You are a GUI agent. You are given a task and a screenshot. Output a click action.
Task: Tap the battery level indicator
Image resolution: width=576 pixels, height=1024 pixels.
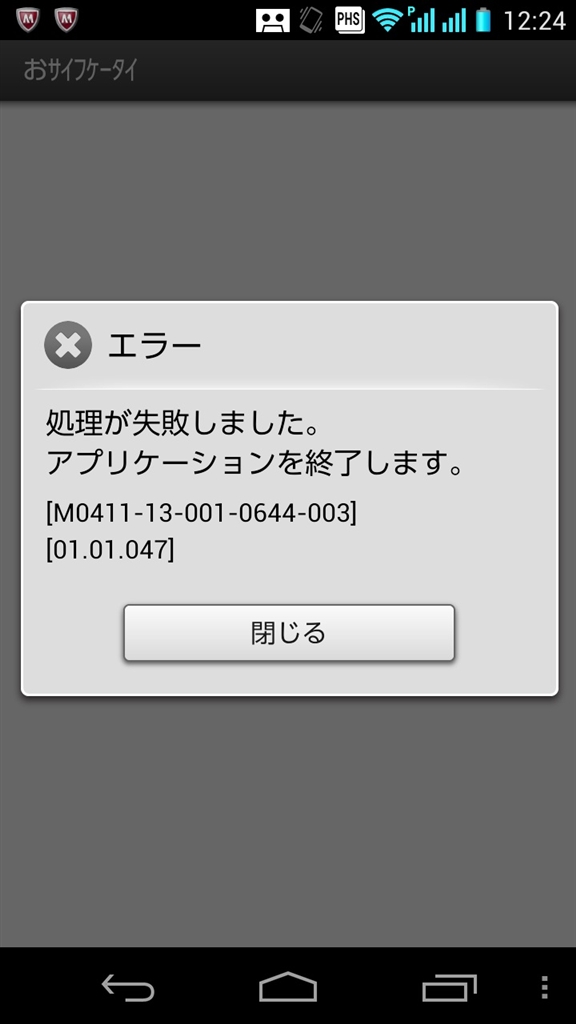click(x=483, y=20)
